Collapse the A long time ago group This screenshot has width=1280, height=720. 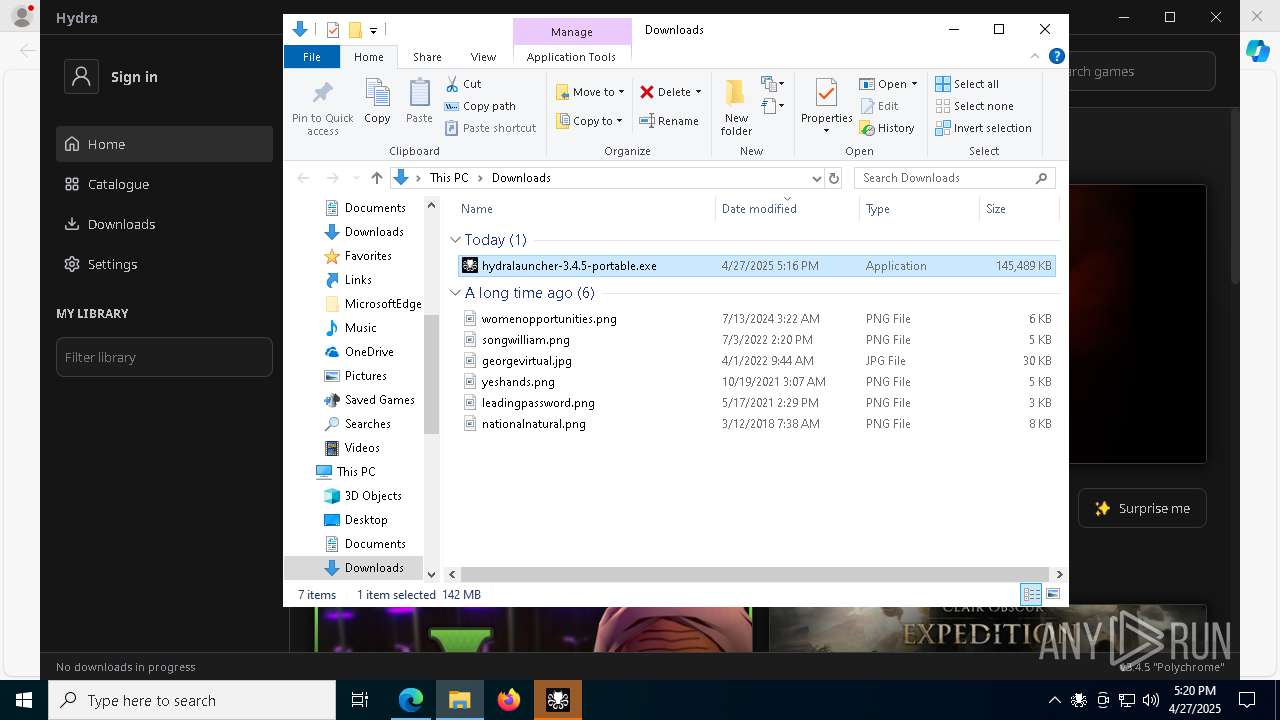click(455, 293)
